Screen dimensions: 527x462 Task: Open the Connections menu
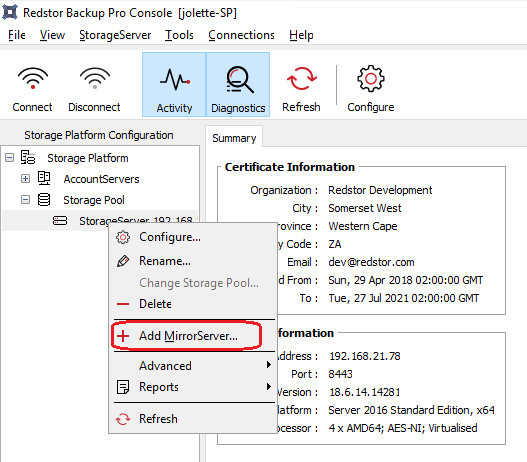point(241,35)
